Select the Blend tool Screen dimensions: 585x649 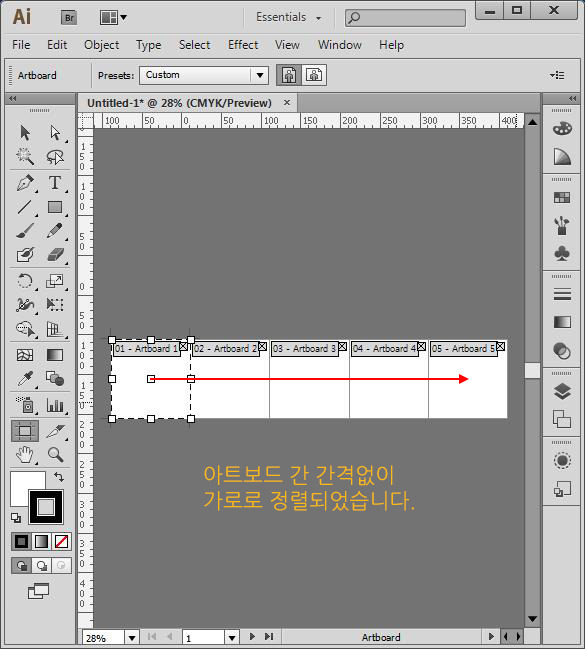55,379
